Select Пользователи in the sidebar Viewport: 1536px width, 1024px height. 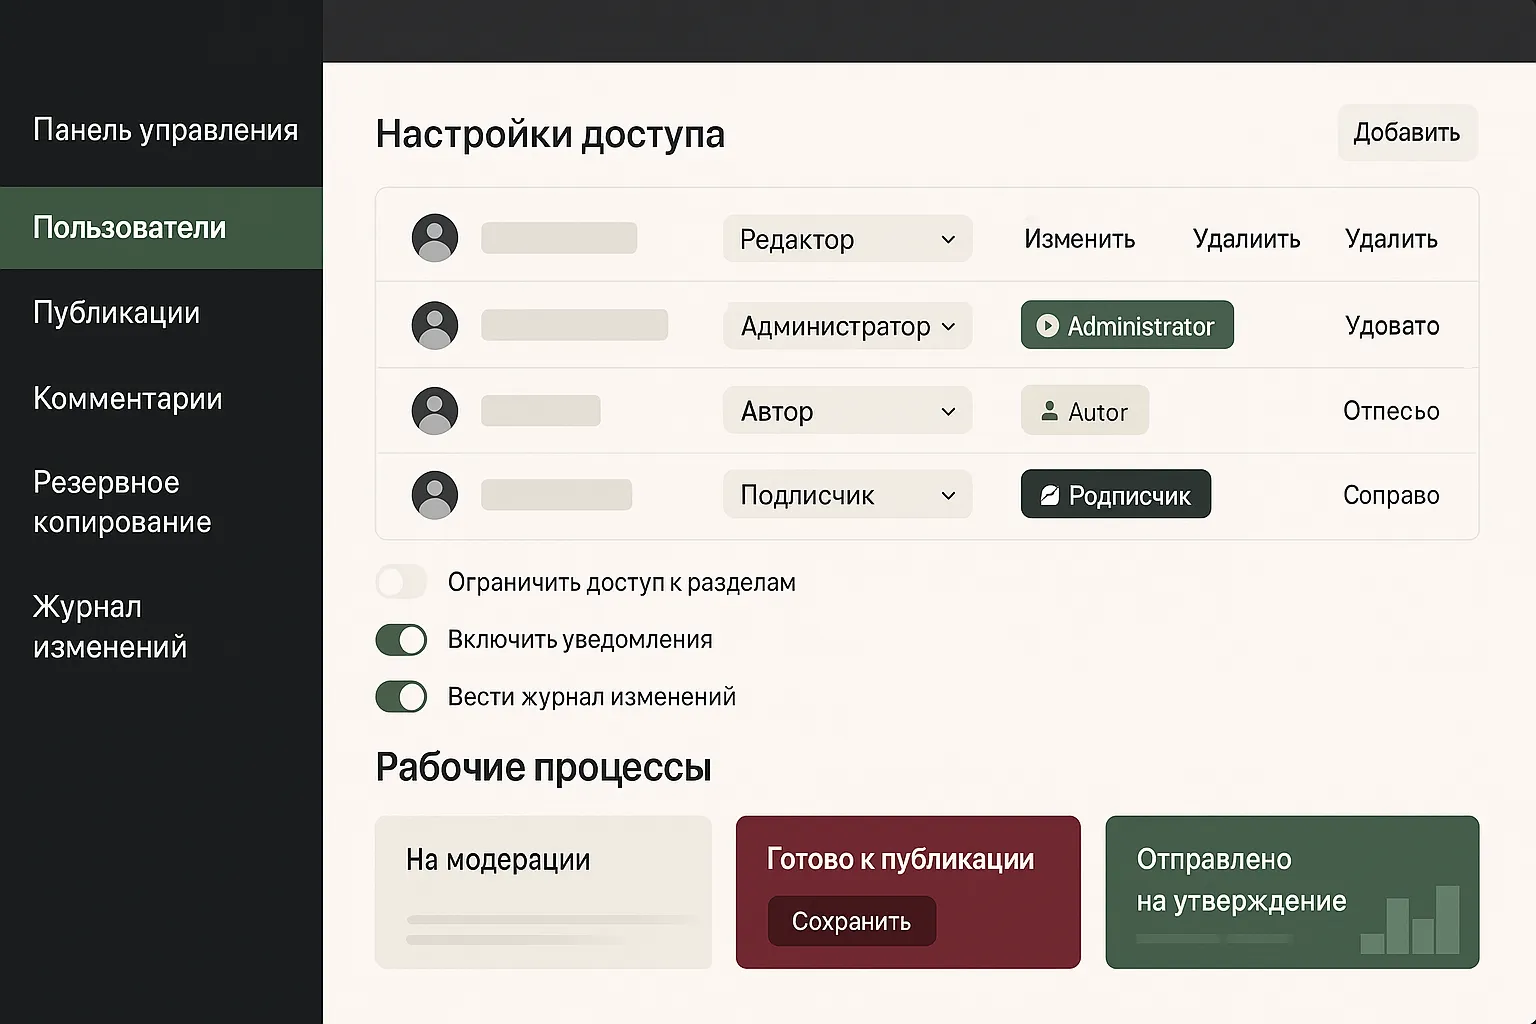click(161, 228)
